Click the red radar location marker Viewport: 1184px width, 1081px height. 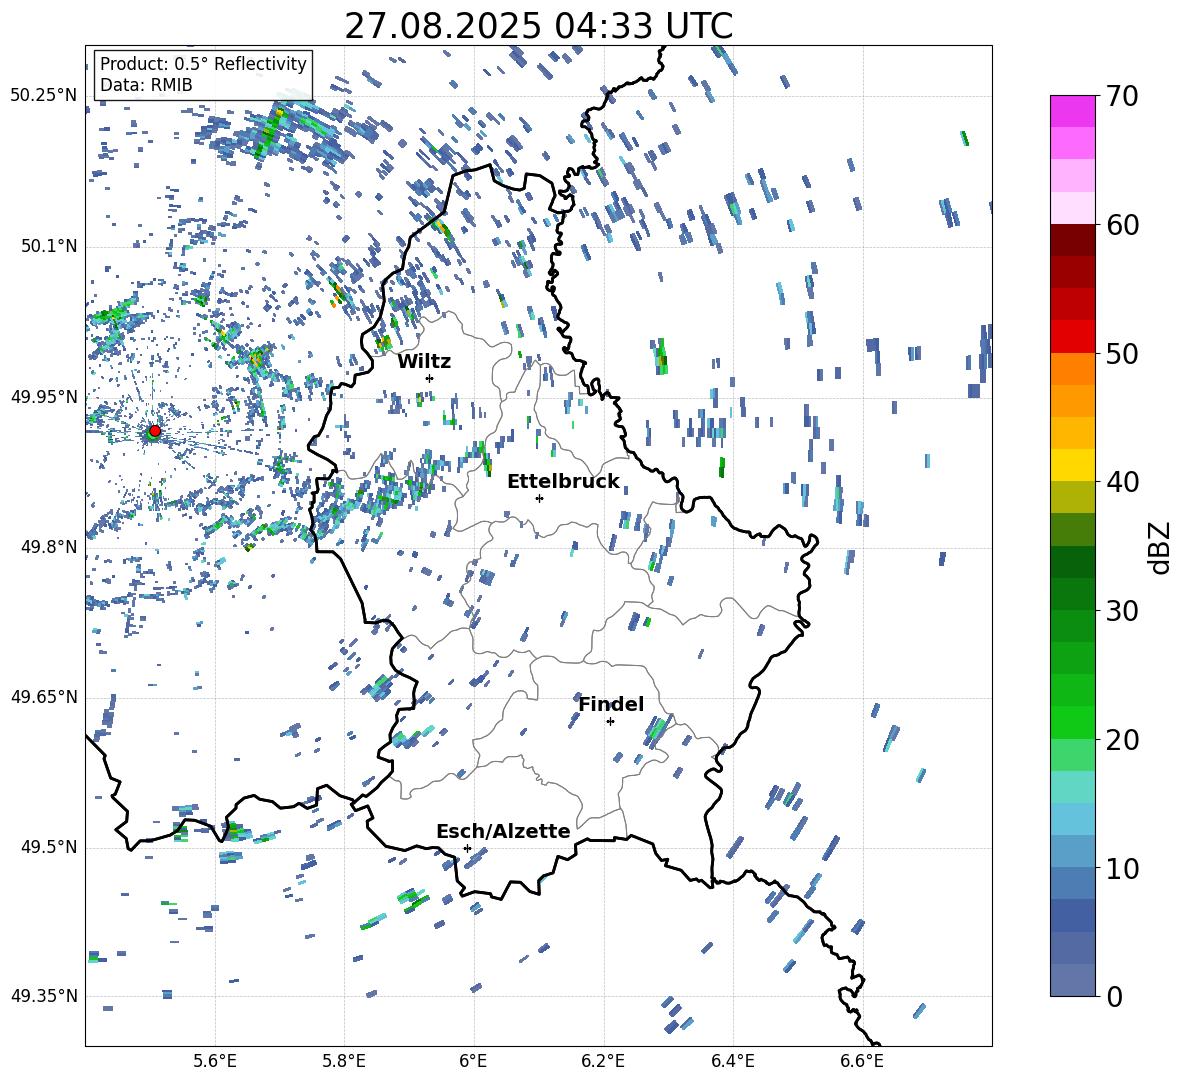155,430
